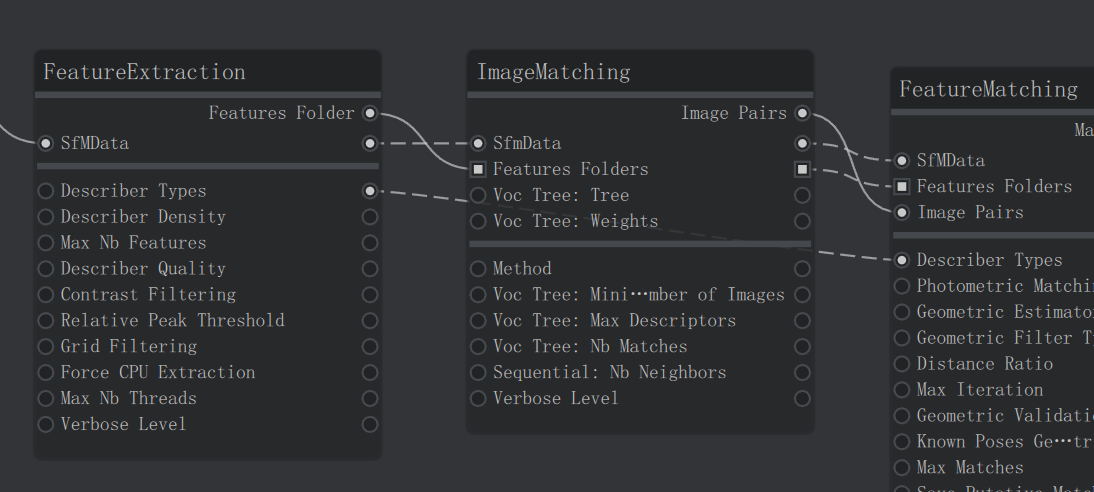Viewport: 1094px width, 492px height.
Task: Click the Image Pairs input pin on FeatureMatching
Action: [x=902, y=212]
